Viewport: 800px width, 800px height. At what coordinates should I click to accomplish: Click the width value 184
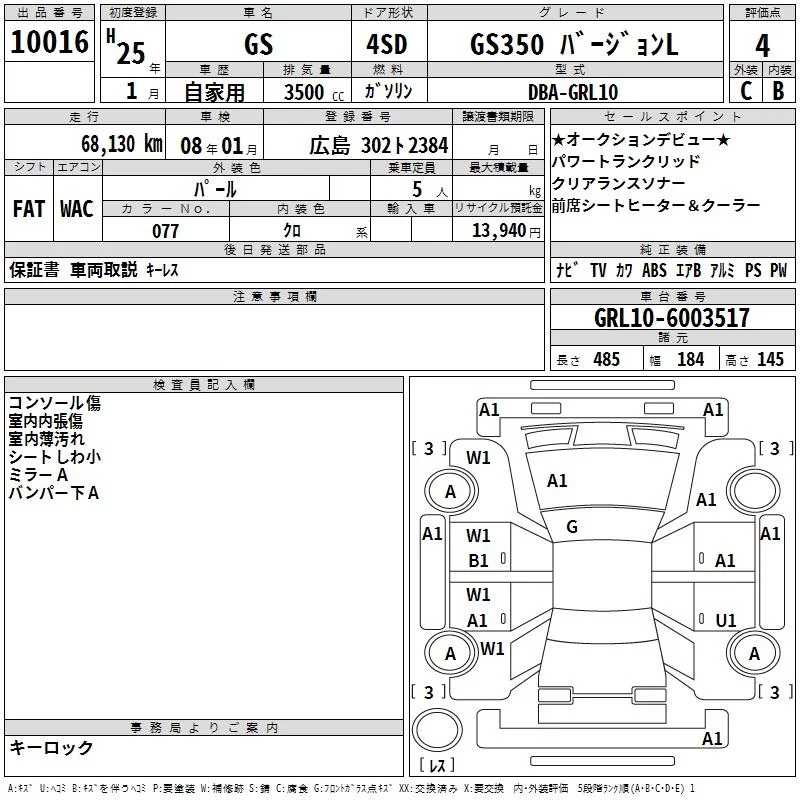click(x=690, y=359)
